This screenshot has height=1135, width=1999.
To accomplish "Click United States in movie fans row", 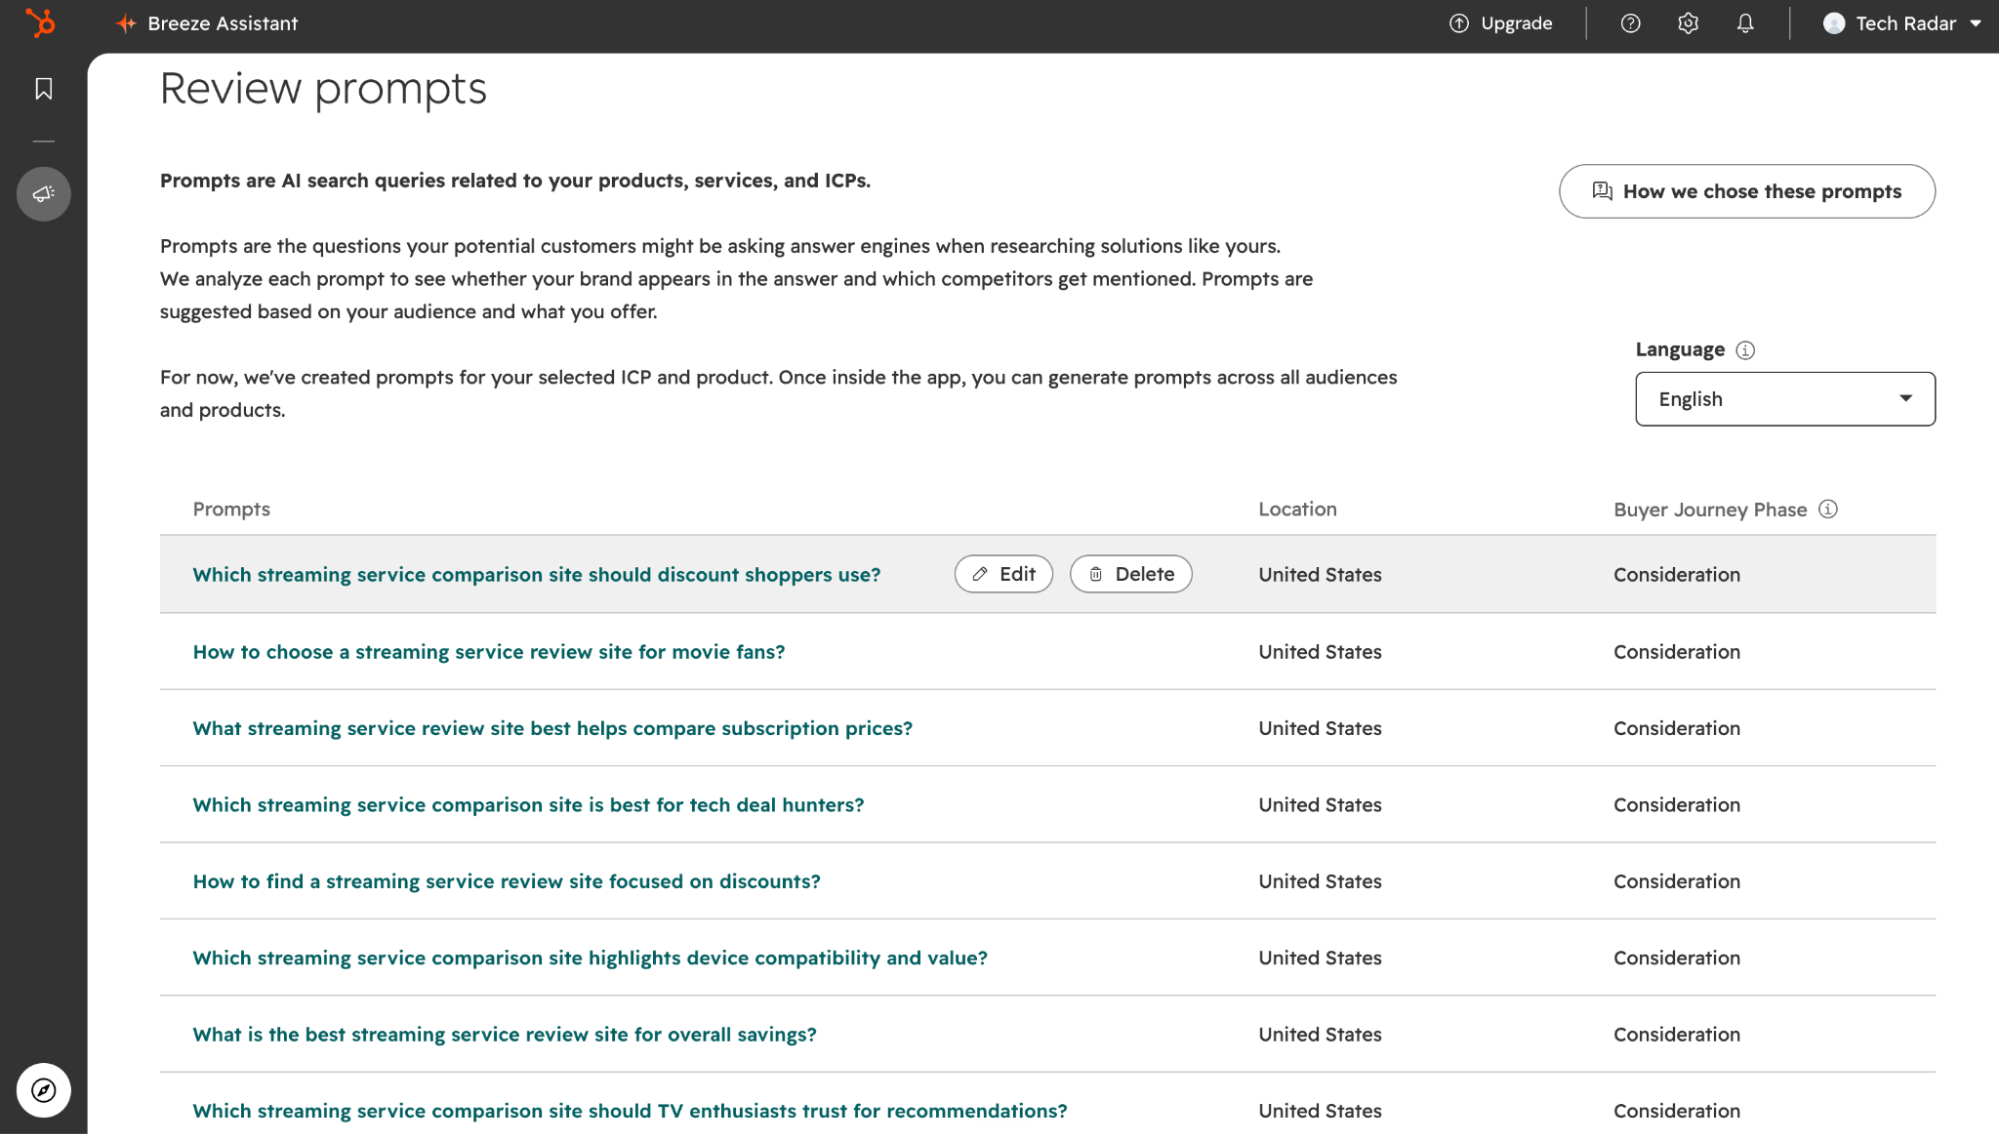I will (1320, 652).
